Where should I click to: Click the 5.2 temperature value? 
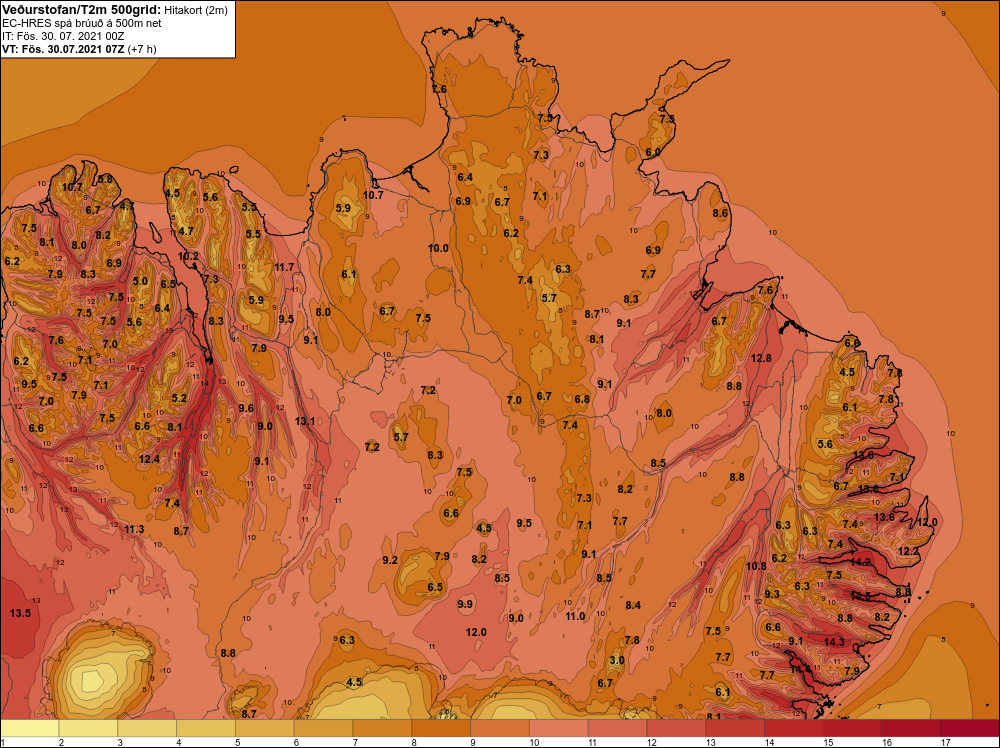click(179, 399)
